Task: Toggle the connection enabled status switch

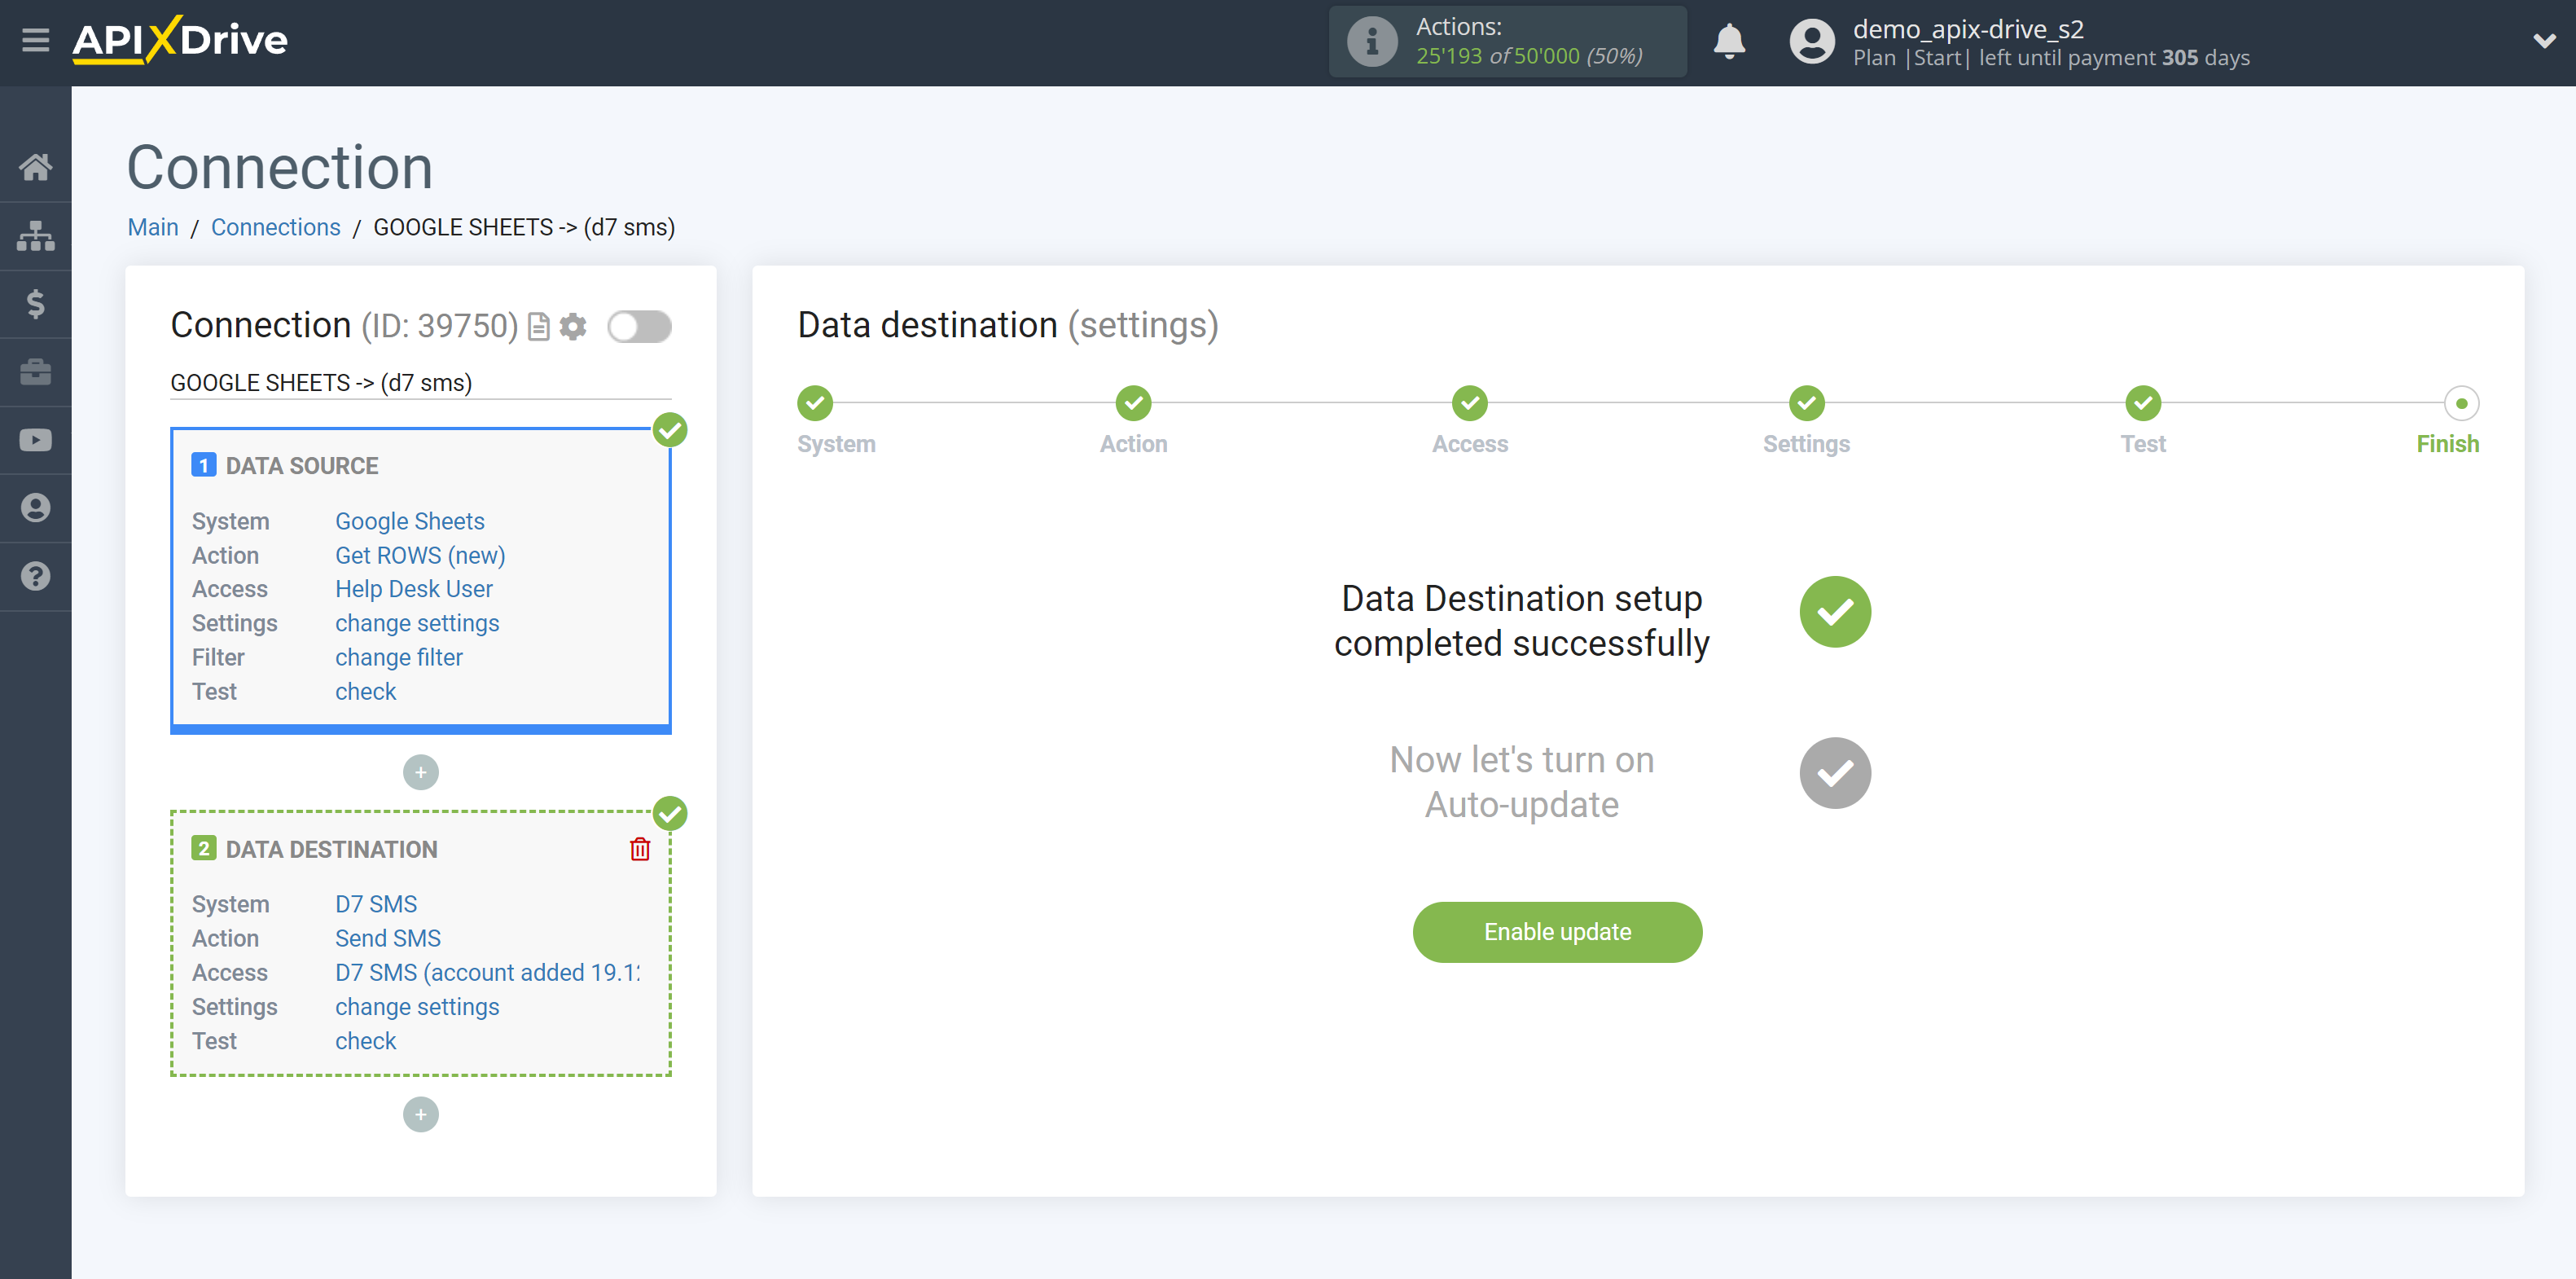Action: click(x=641, y=327)
